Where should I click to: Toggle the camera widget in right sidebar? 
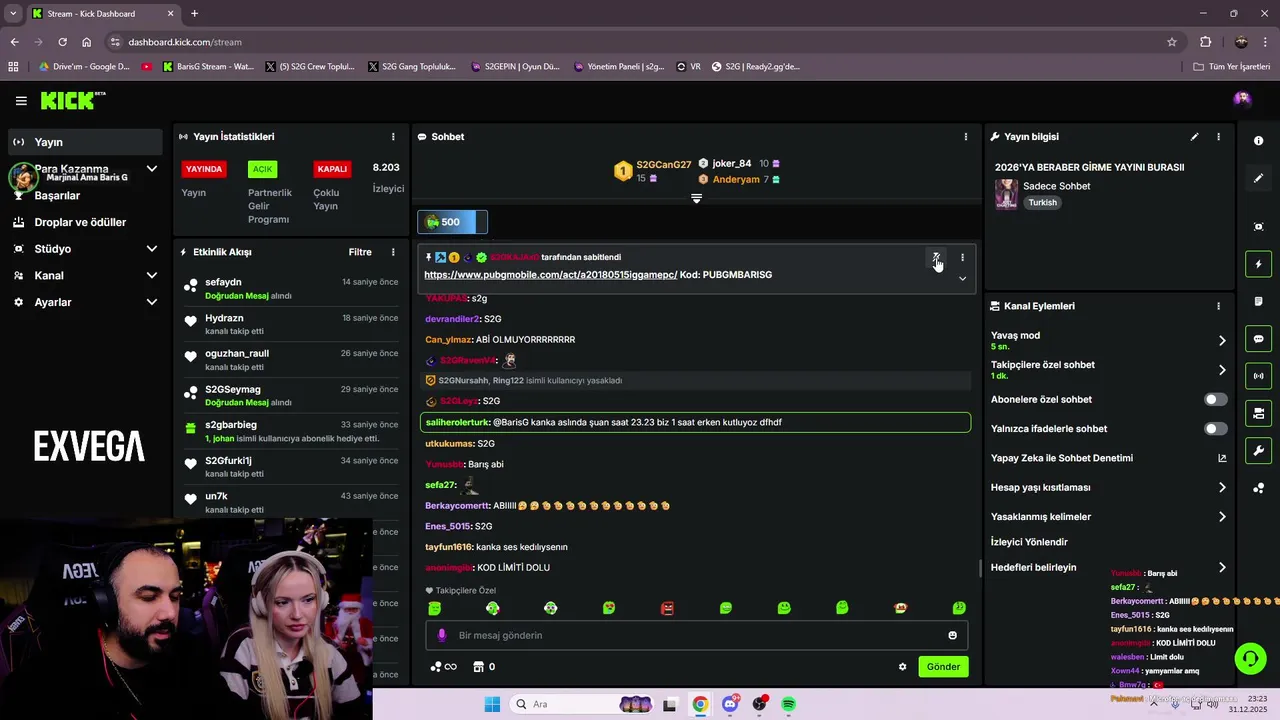click(x=1258, y=413)
